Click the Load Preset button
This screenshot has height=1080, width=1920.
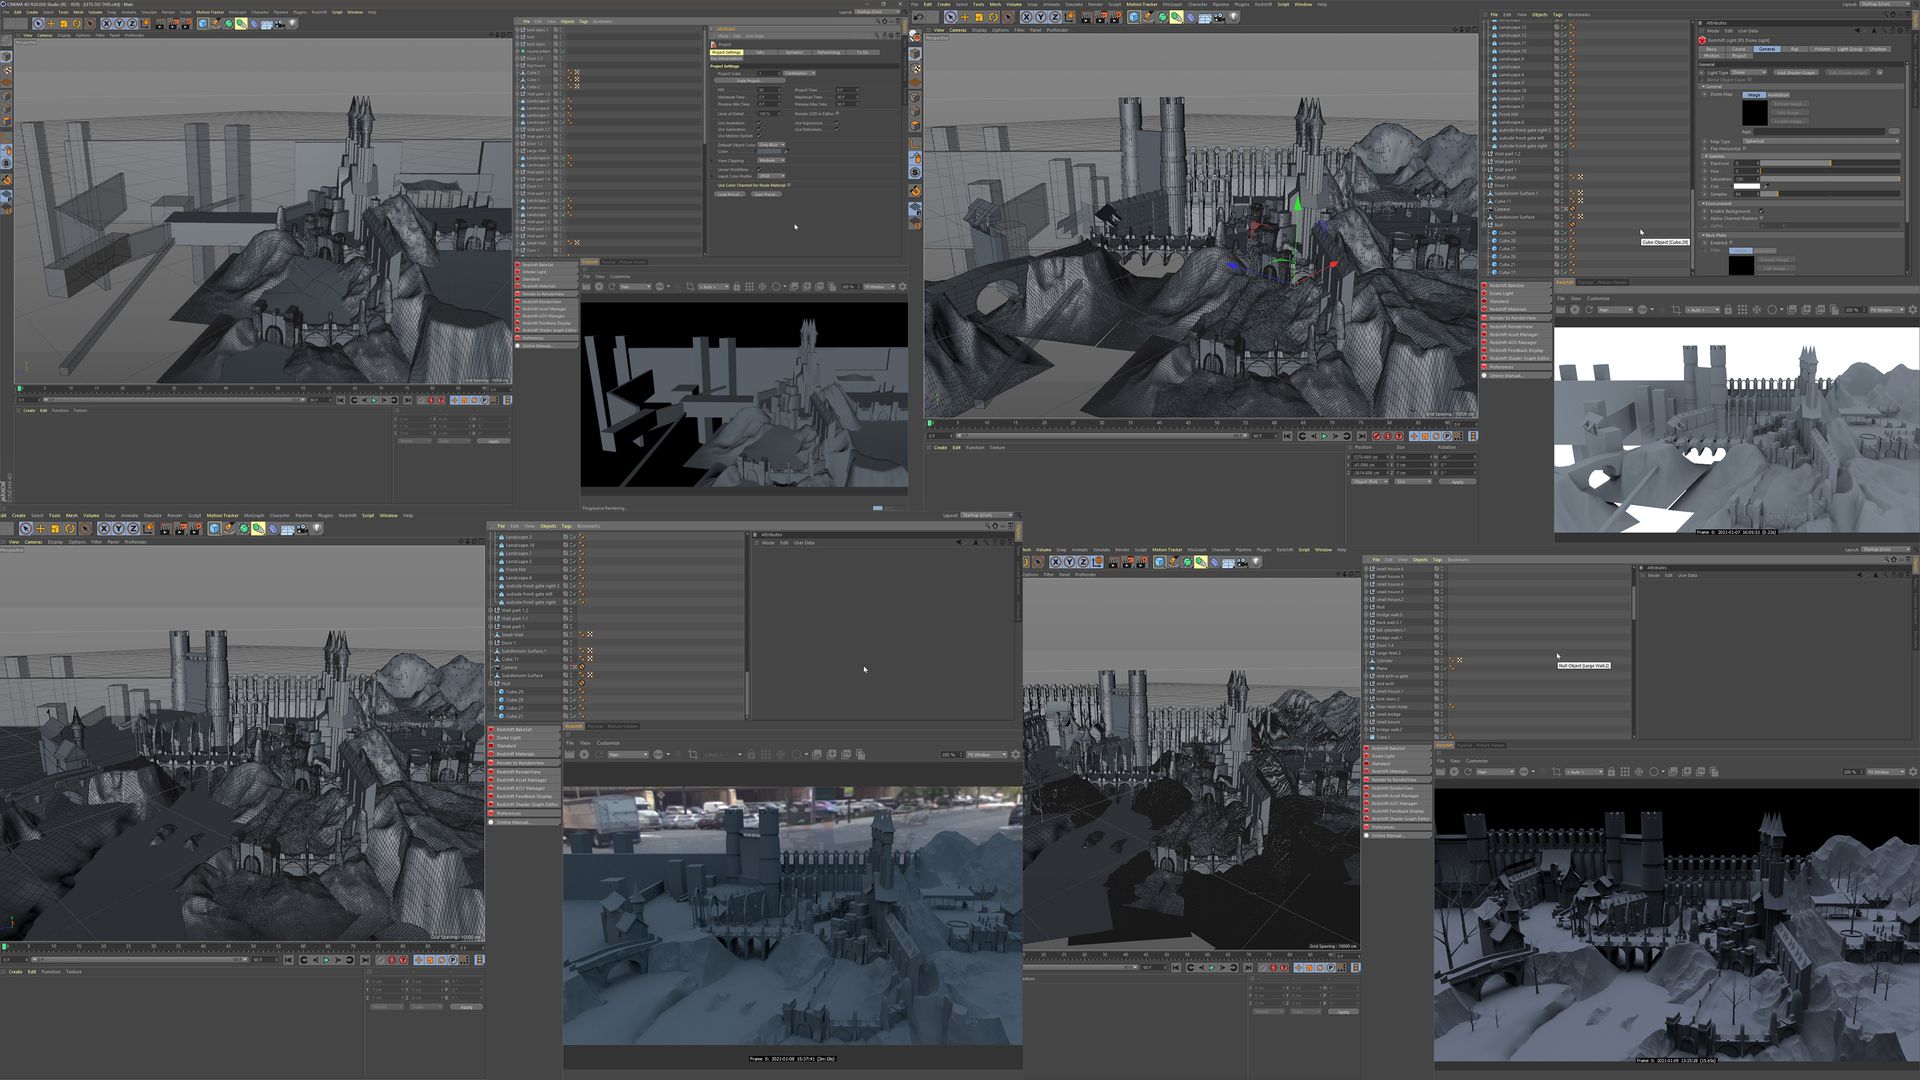click(x=730, y=194)
